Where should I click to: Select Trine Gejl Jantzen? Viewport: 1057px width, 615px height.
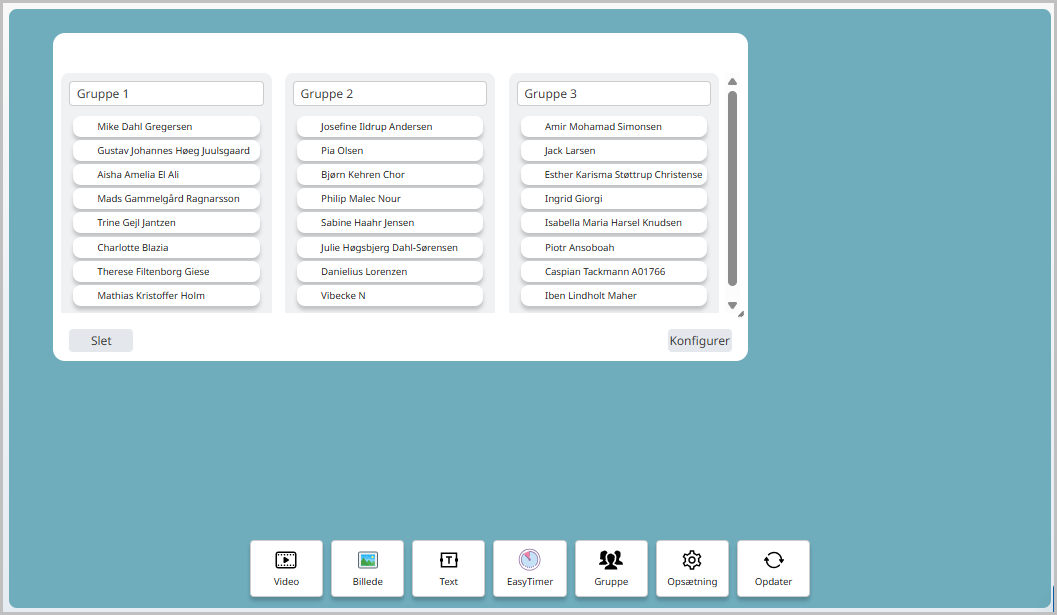point(167,223)
